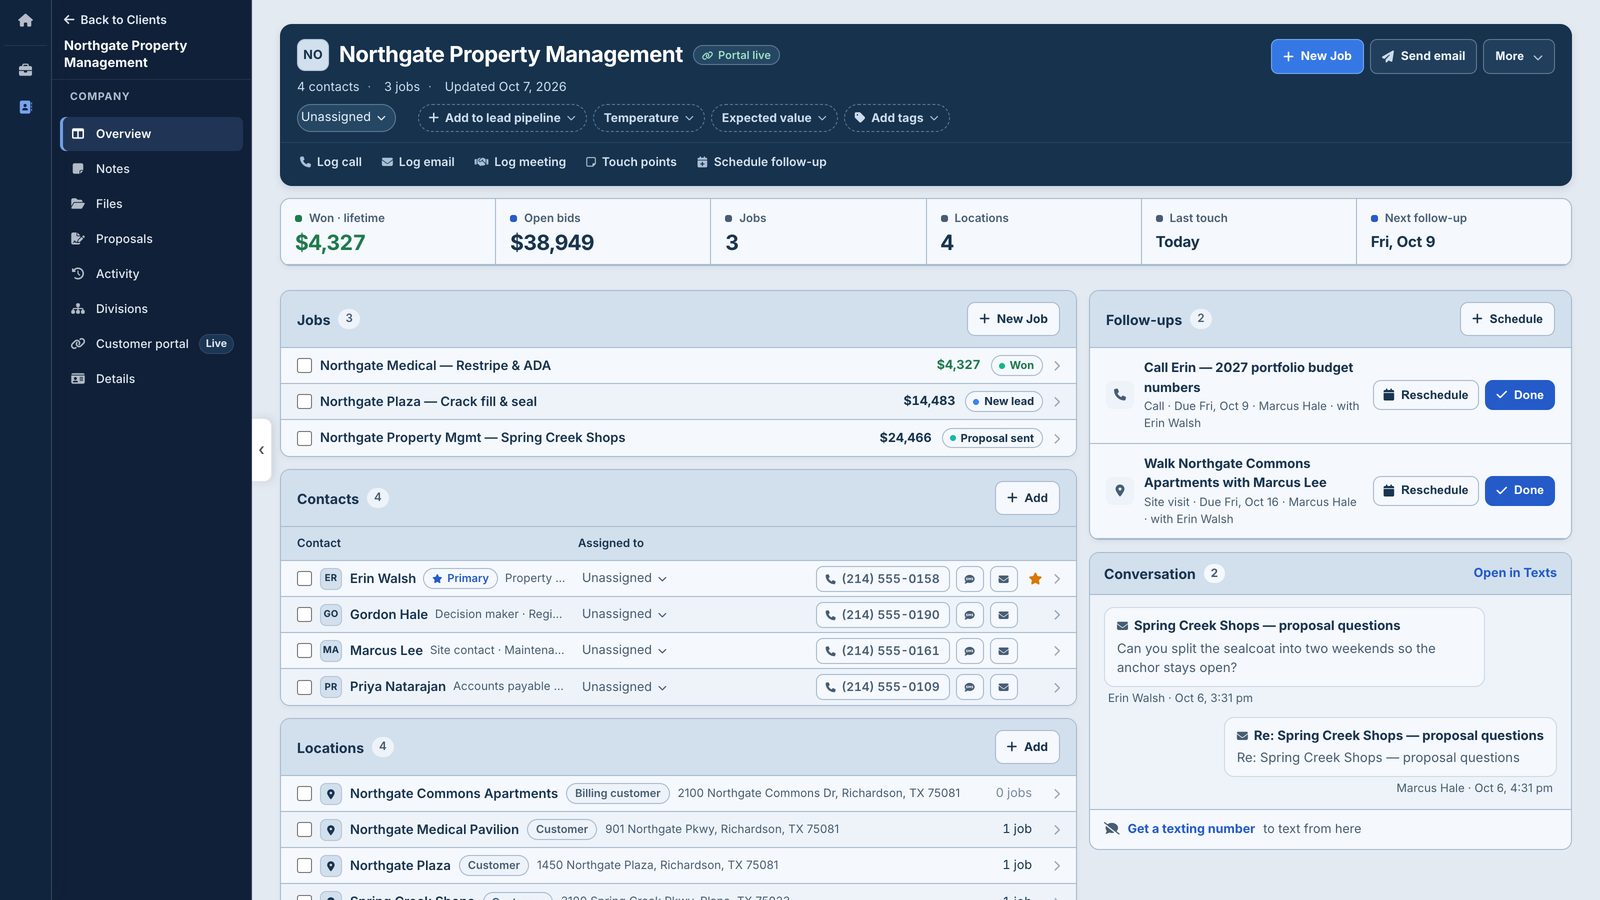Click Log call phone action
The image size is (1600, 900).
click(x=330, y=162)
